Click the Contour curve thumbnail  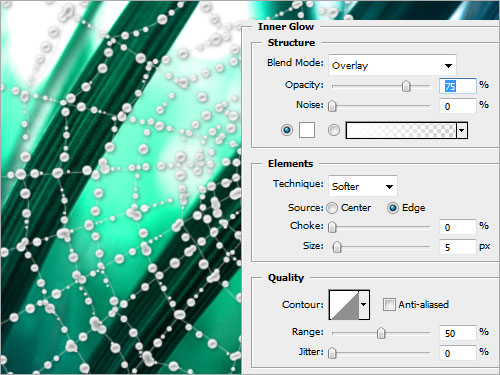[344, 305]
